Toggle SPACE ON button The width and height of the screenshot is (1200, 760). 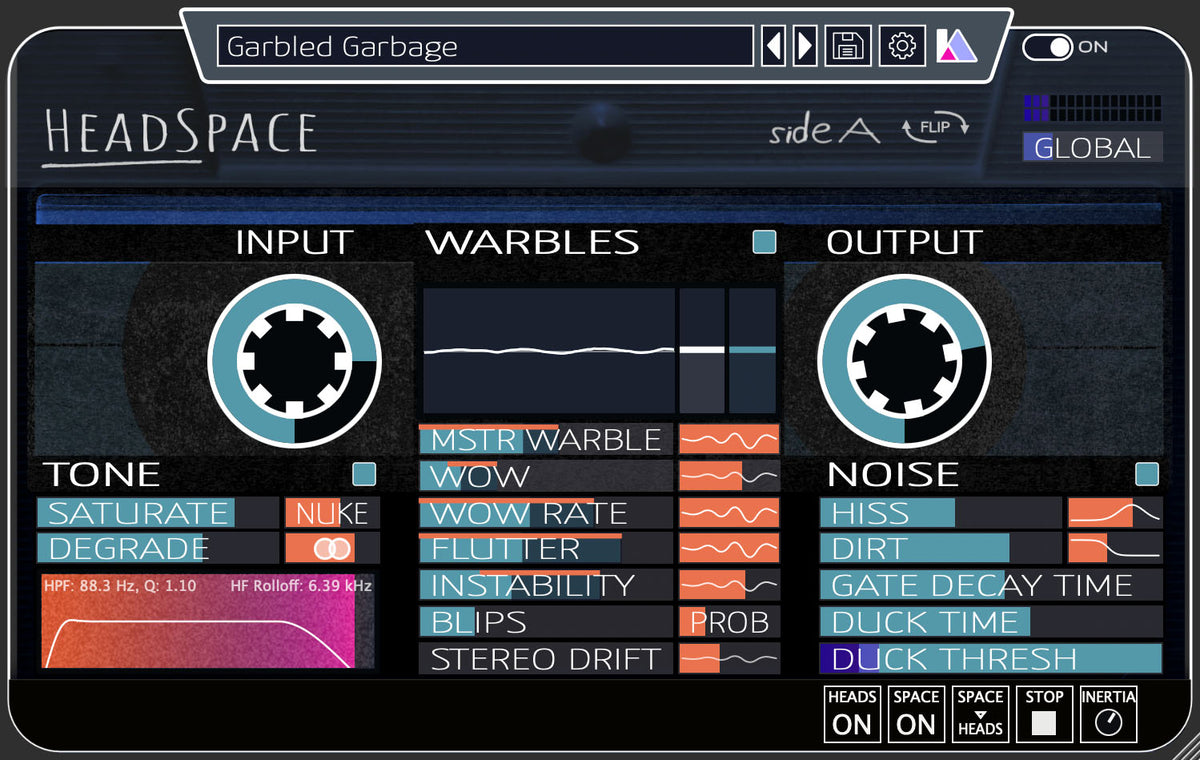click(x=916, y=714)
